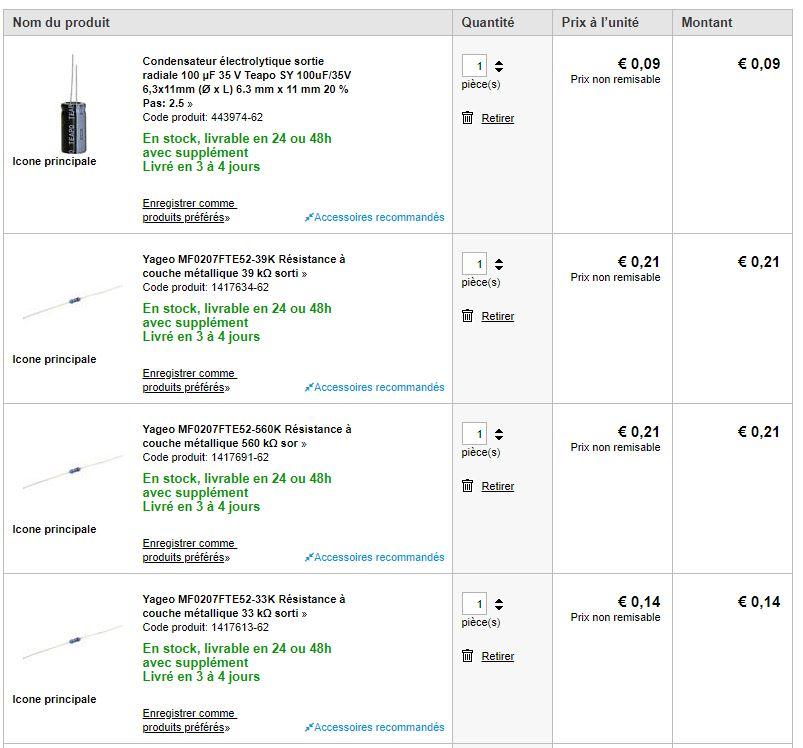Click quantity field of the Teapo capacitor
803x748 pixels.
point(474,66)
